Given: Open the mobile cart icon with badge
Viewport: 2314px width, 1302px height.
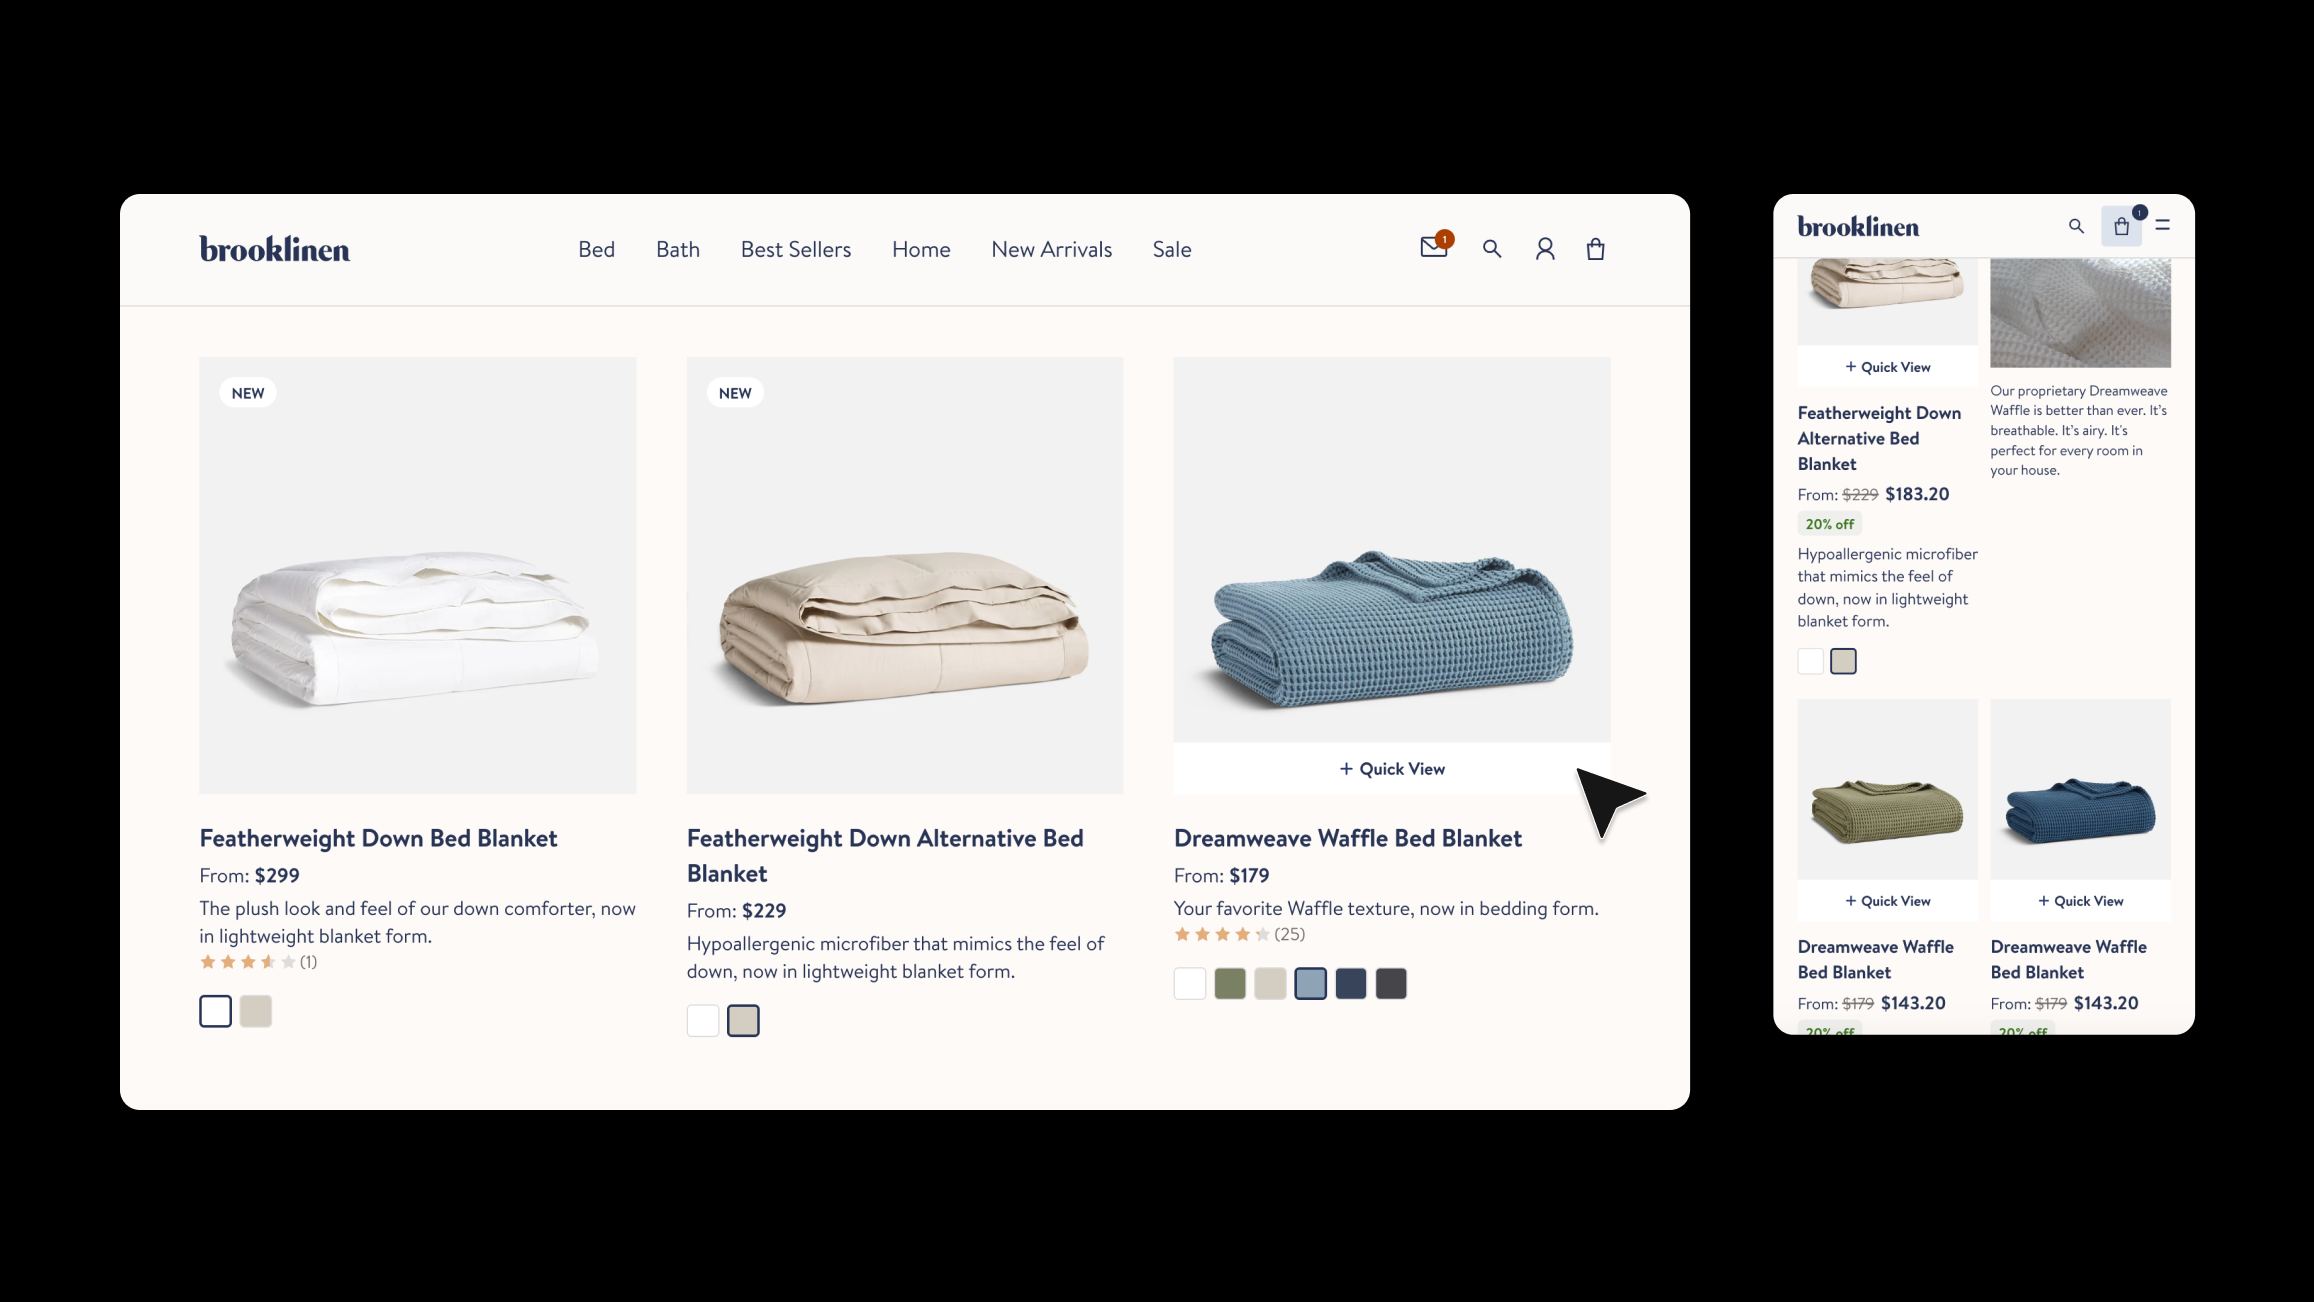Looking at the screenshot, I should pyautogui.click(x=2121, y=226).
